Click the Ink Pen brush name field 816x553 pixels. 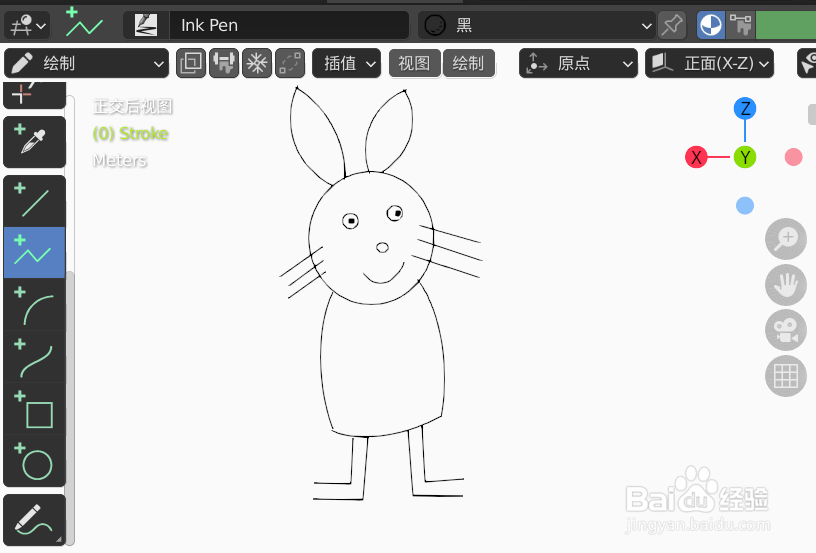(x=289, y=25)
